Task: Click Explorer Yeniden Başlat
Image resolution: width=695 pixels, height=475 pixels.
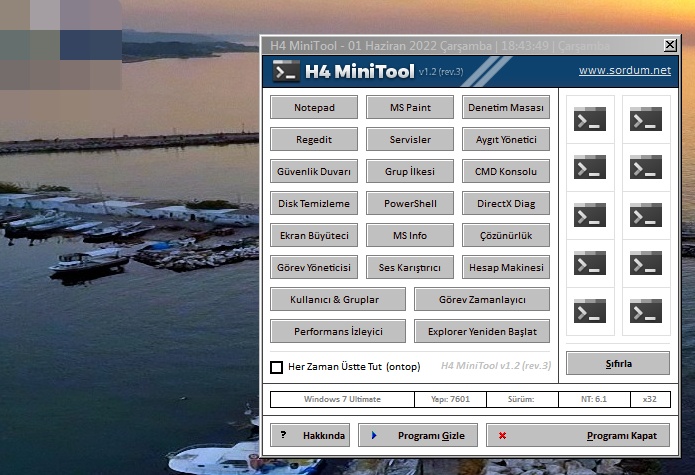Action: tap(482, 331)
